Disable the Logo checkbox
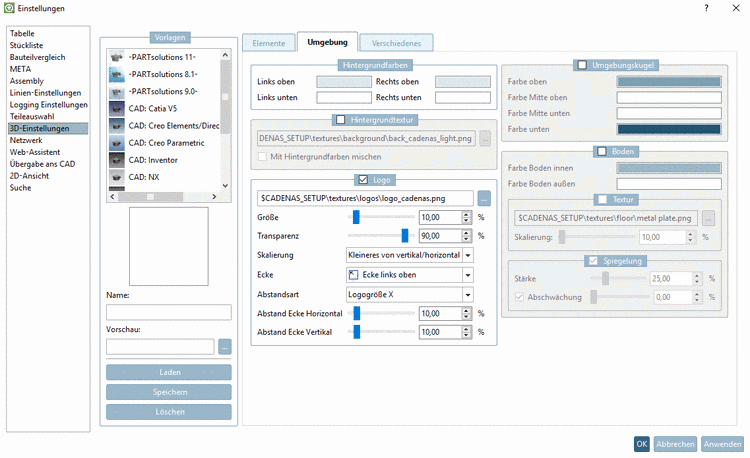Screen dimensions: 750x458 click(363, 180)
